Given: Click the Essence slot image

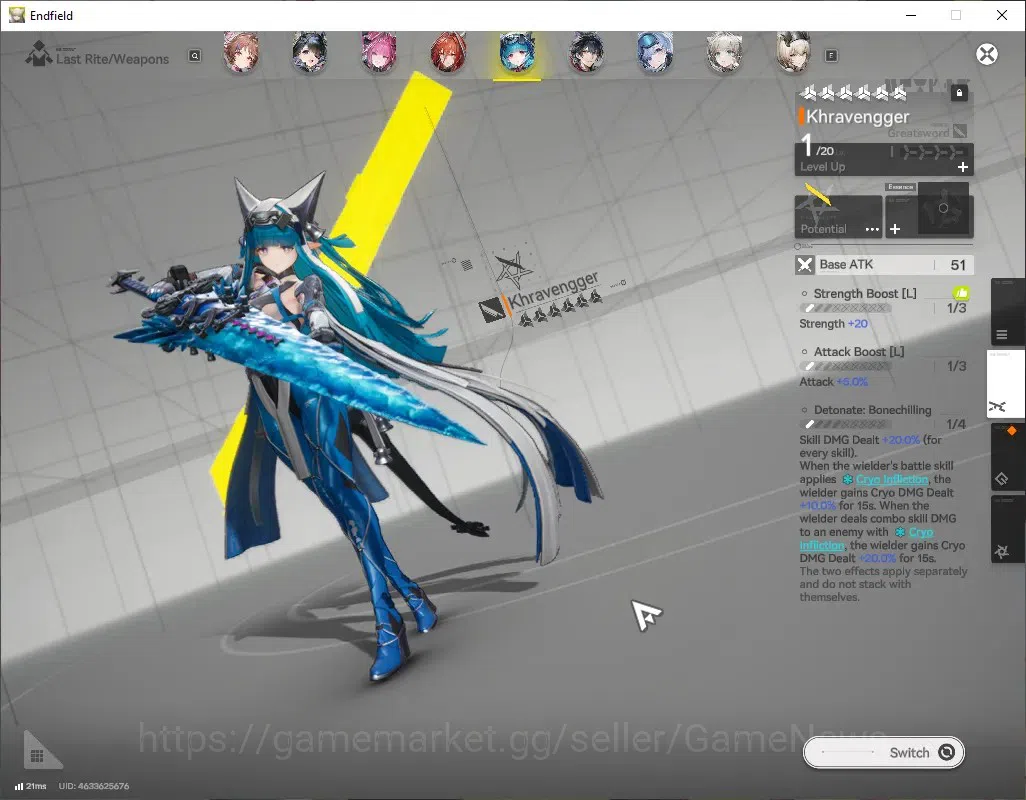Looking at the screenshot, I should (x=943, y=209).
